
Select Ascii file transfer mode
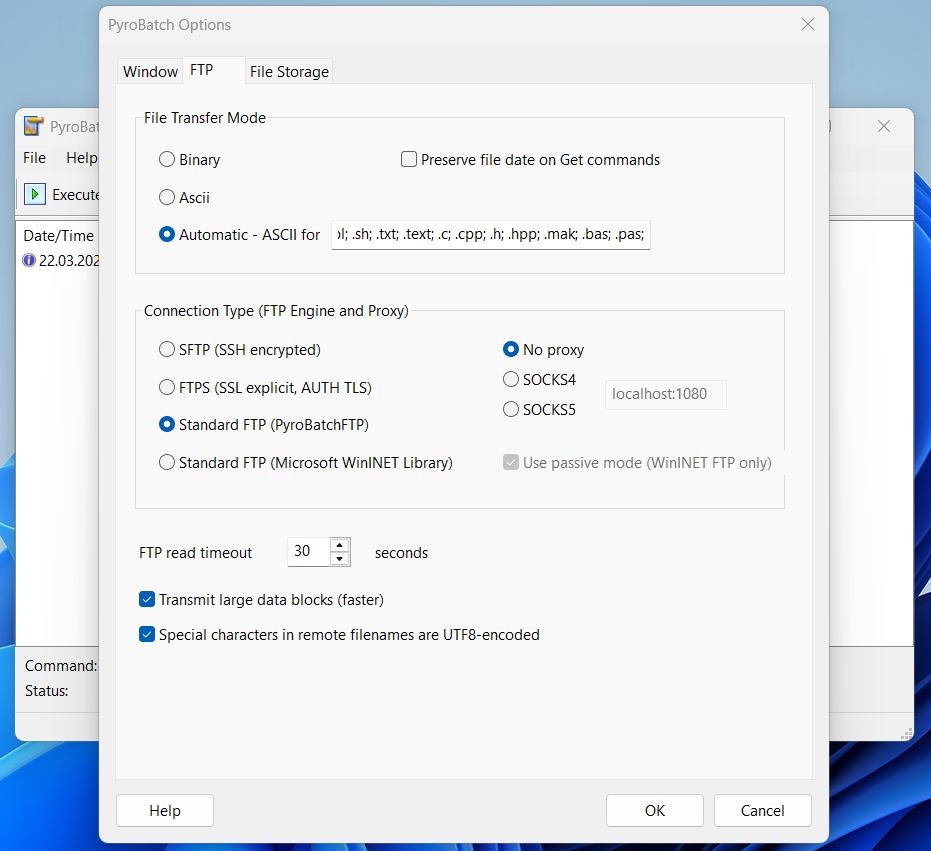167,198
